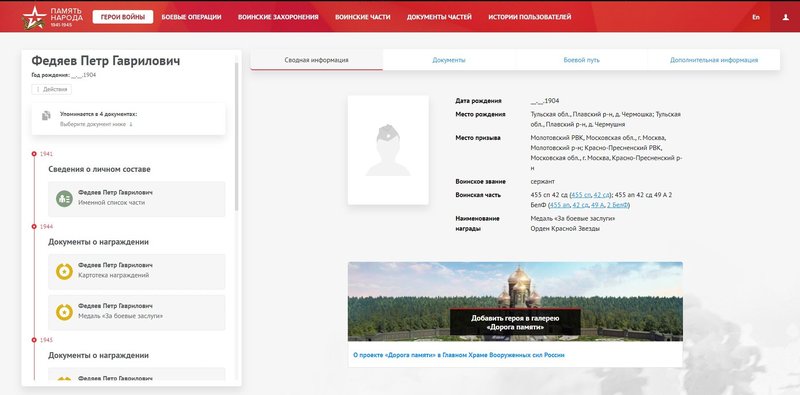Open the Именной список части document card
Screen dimensions: 800x395
coord(137,199)
